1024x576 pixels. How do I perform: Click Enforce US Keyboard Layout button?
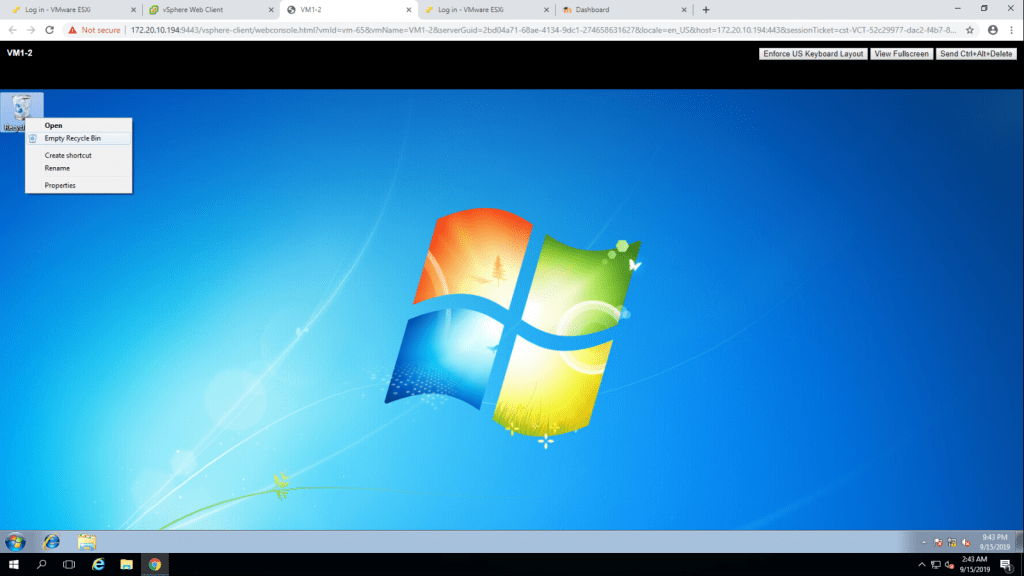pos(813,53)
